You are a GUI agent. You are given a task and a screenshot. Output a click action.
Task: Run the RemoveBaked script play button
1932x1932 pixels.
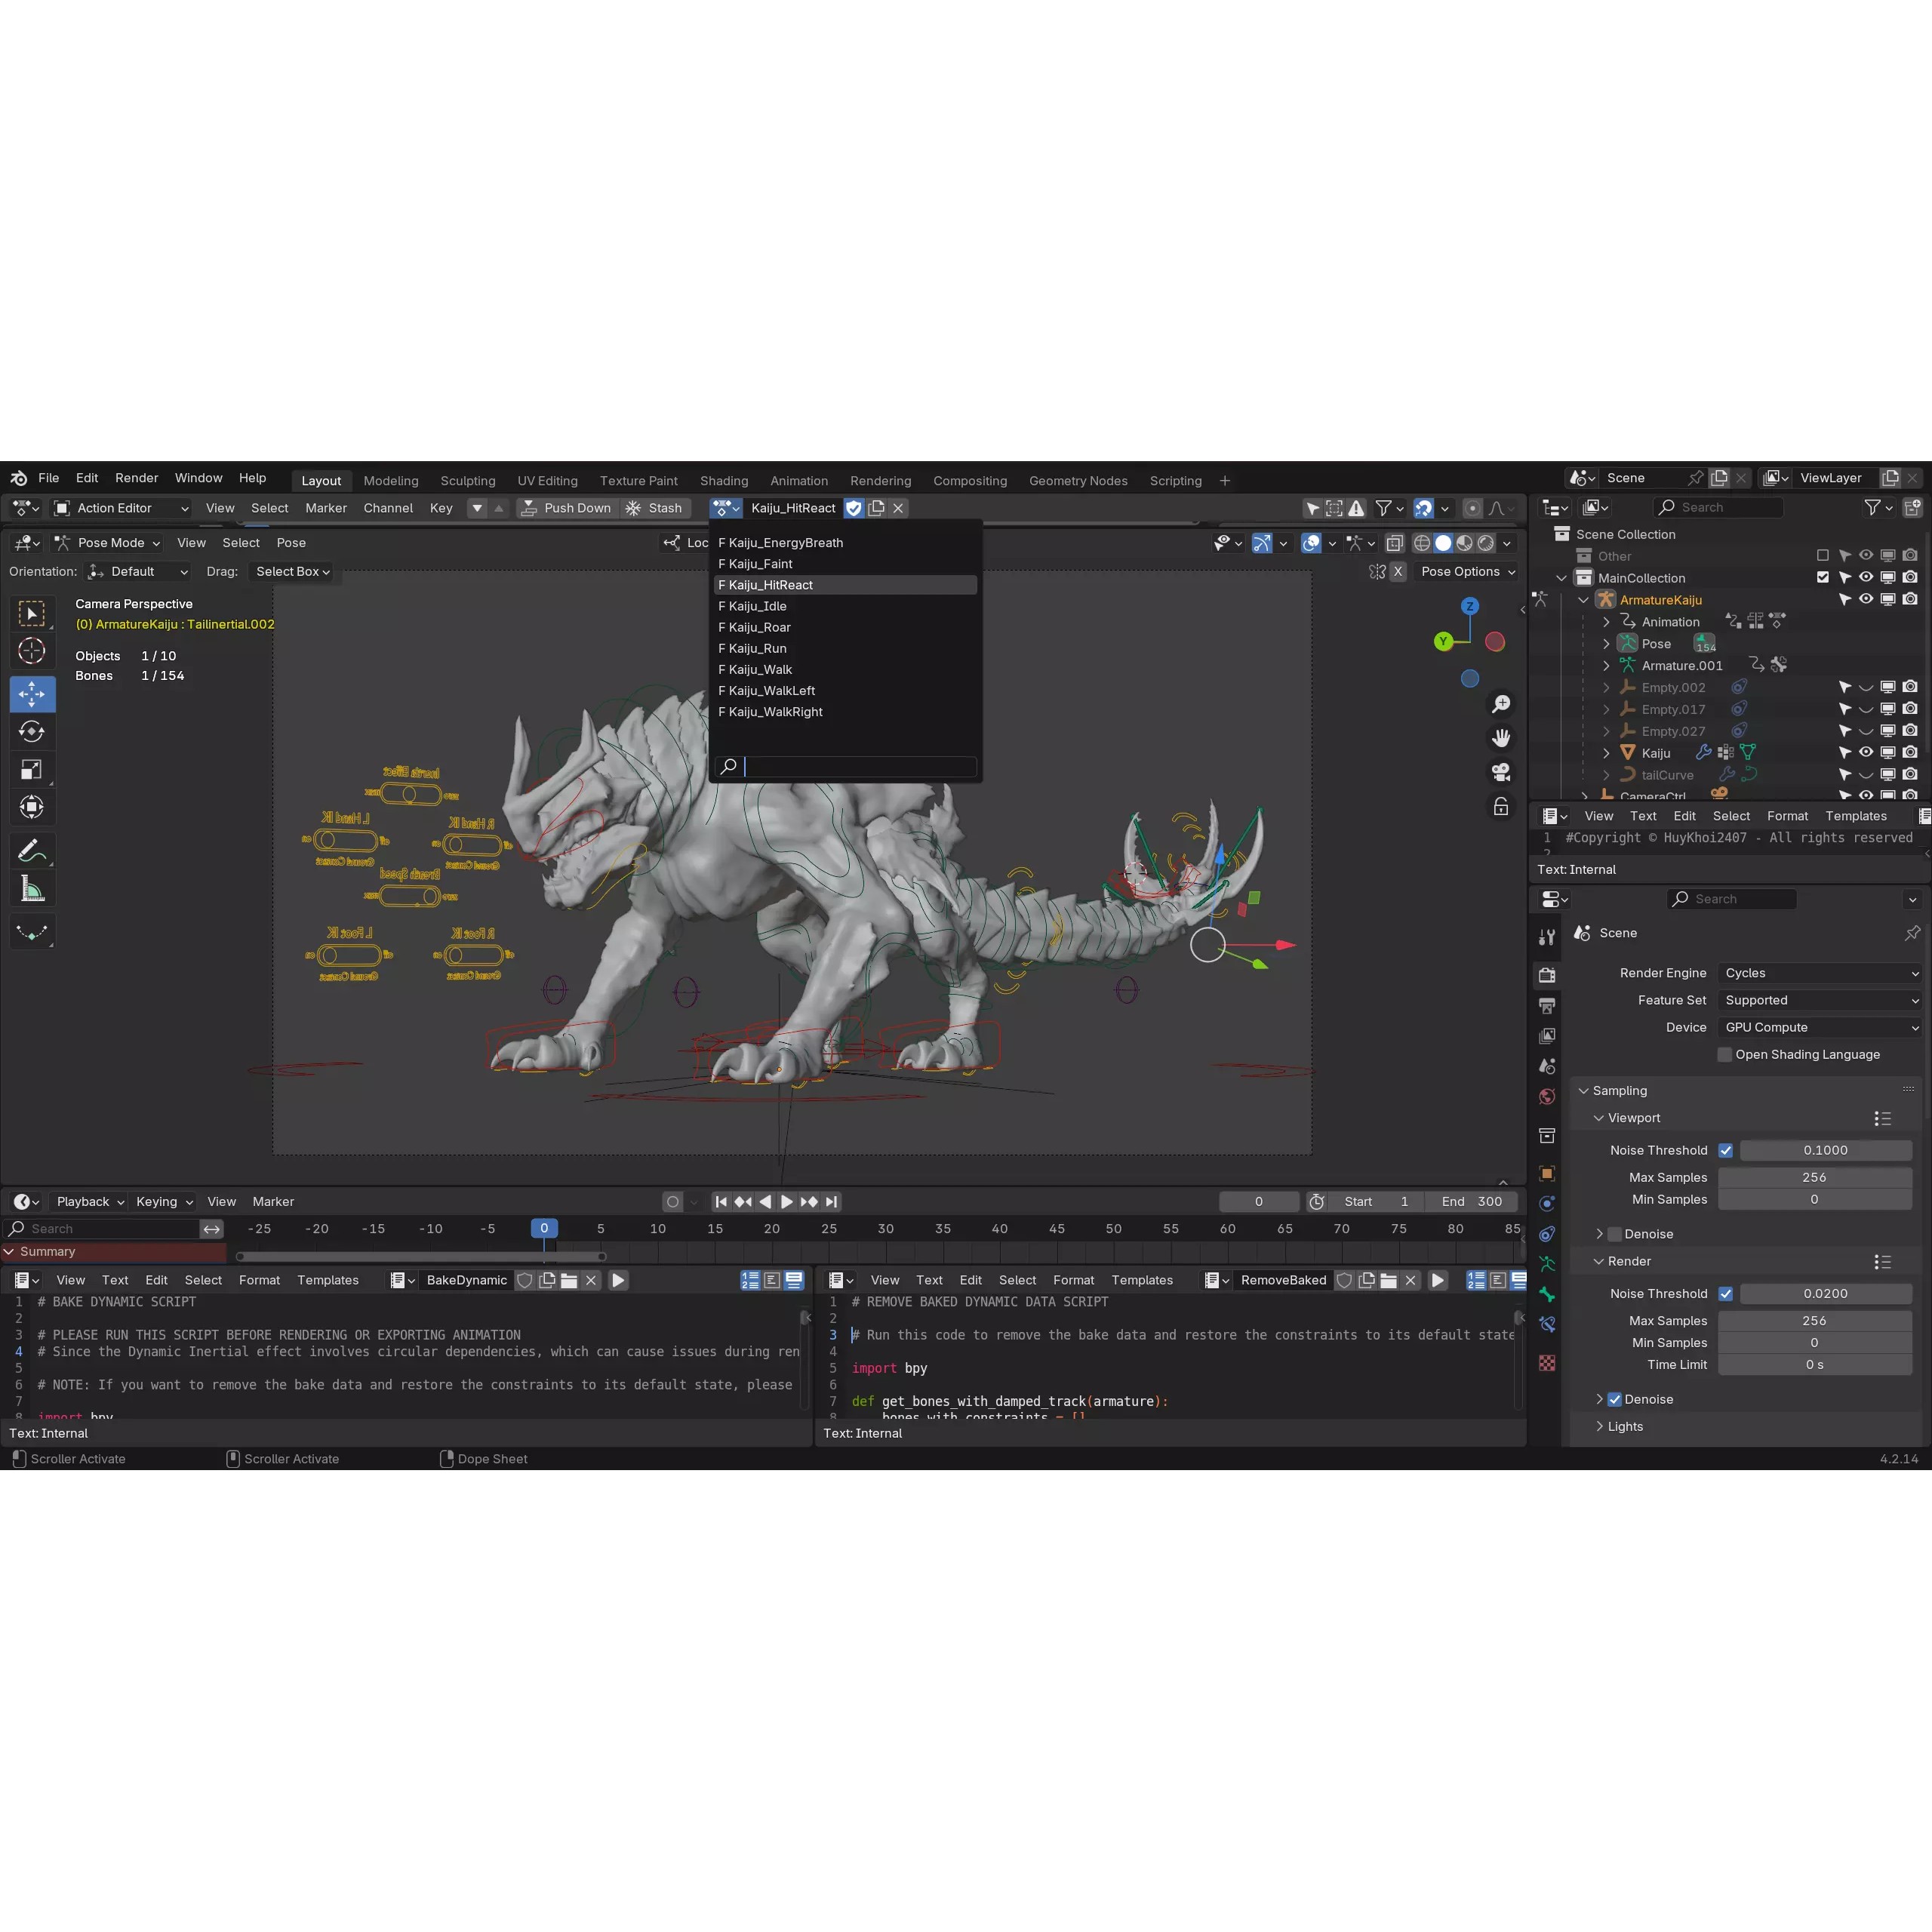pyautogui.click(x=1438, y=1280)
